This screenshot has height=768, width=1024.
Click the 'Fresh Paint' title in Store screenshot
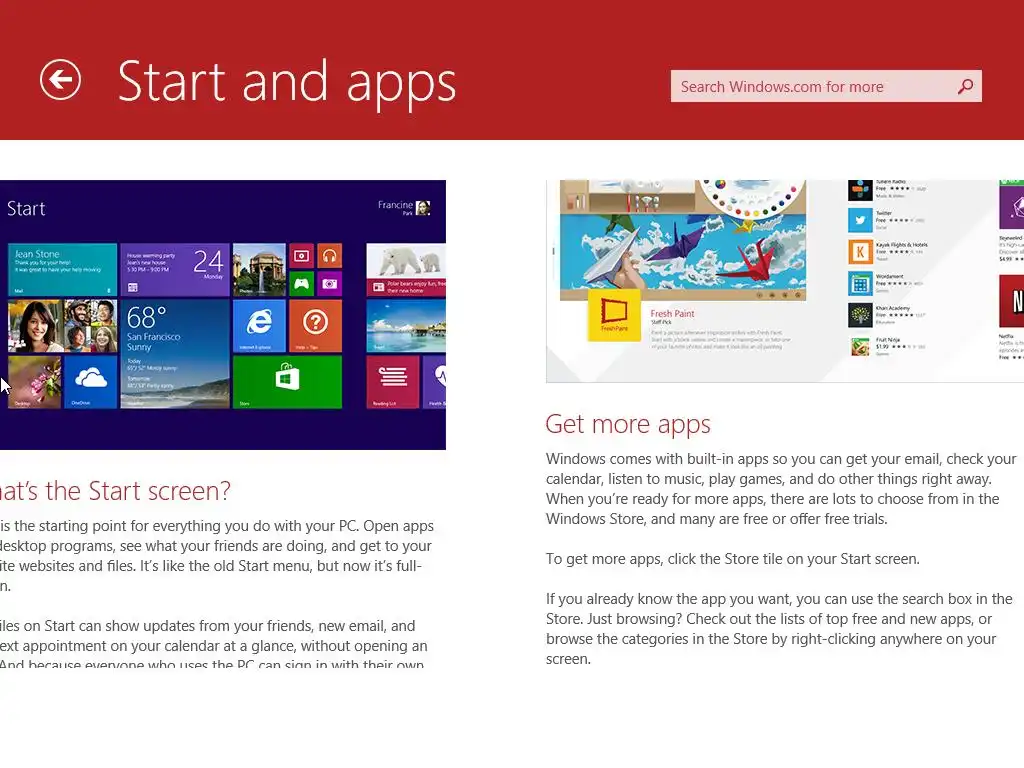pyautogui.click(x=672, y=313)
